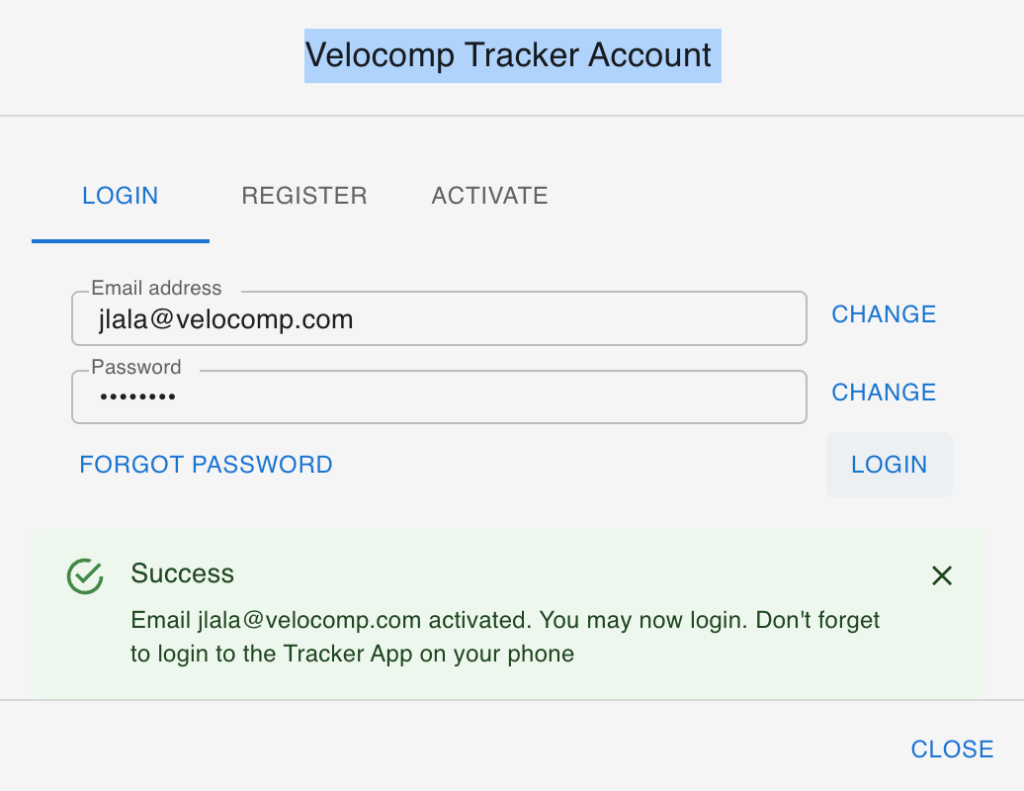Screen dimensions: 1024x791
Task: Open the FORGOT PASSWORD link
Action: pyautogui.click(x=206, y=465)
